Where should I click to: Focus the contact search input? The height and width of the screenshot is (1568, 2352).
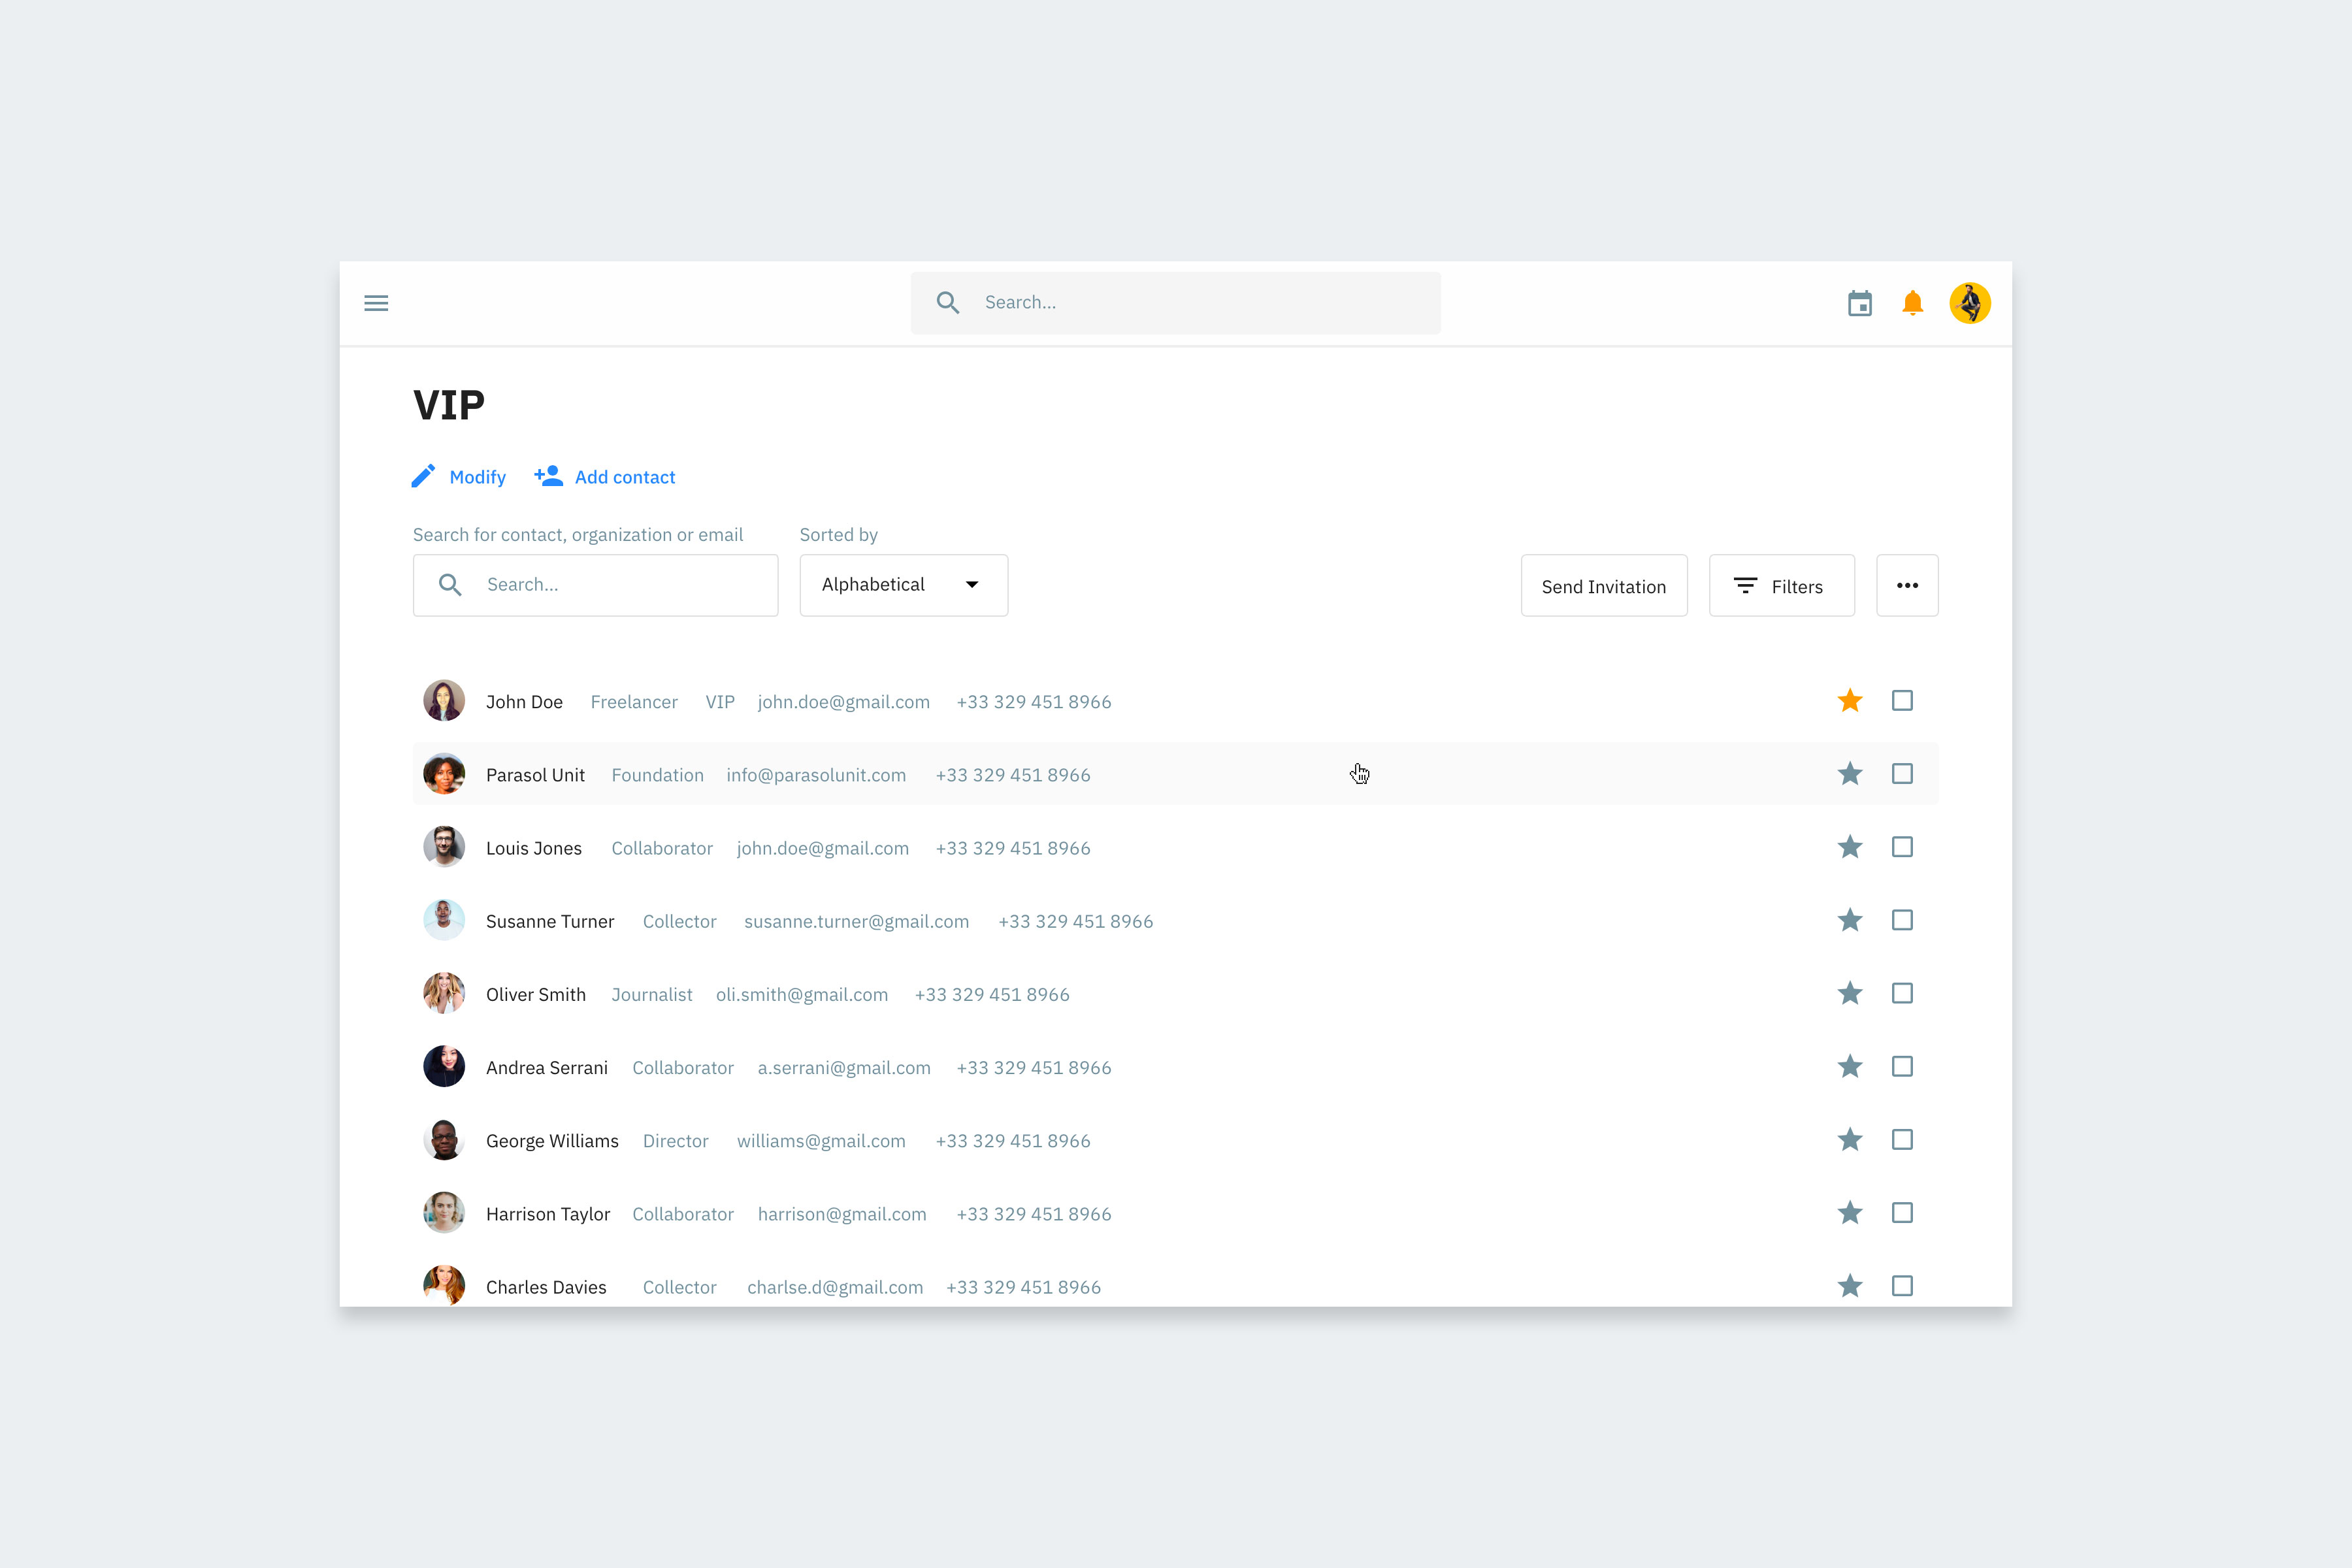coord(595,585)
